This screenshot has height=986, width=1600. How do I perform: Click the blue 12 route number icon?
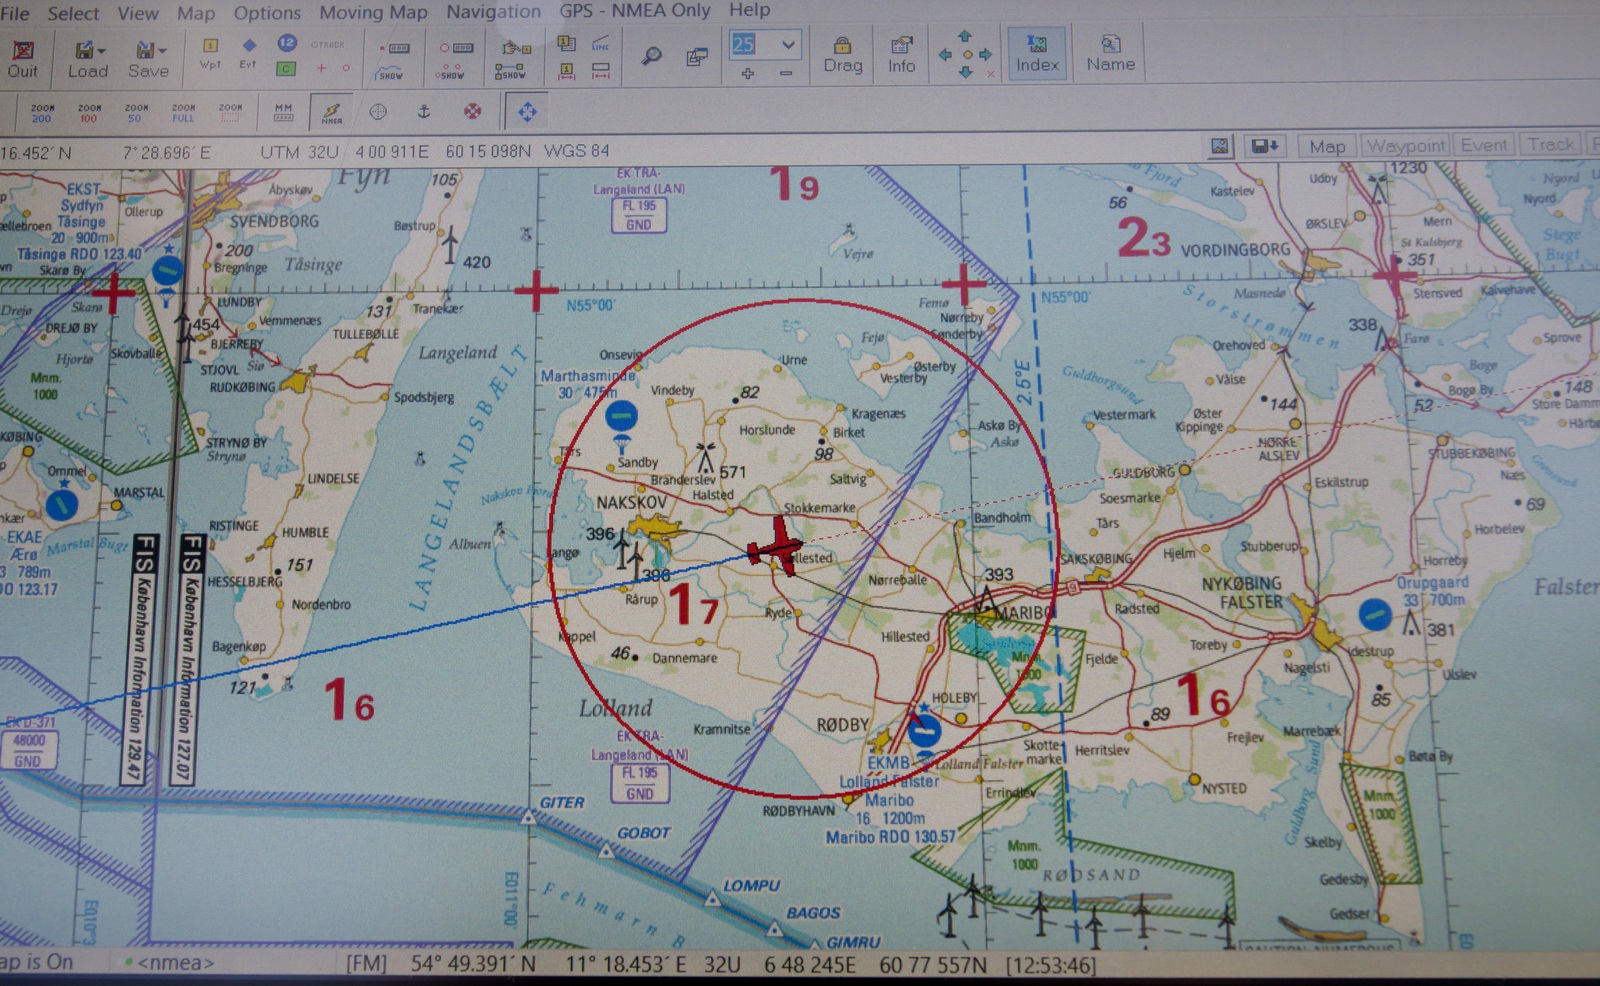coord(286,43)
